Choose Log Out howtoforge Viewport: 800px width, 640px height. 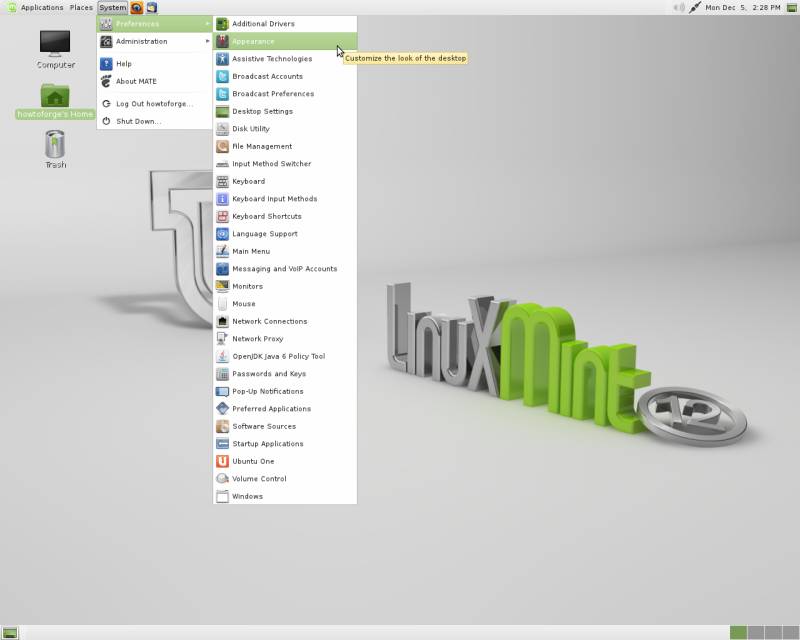click(155, 104)
